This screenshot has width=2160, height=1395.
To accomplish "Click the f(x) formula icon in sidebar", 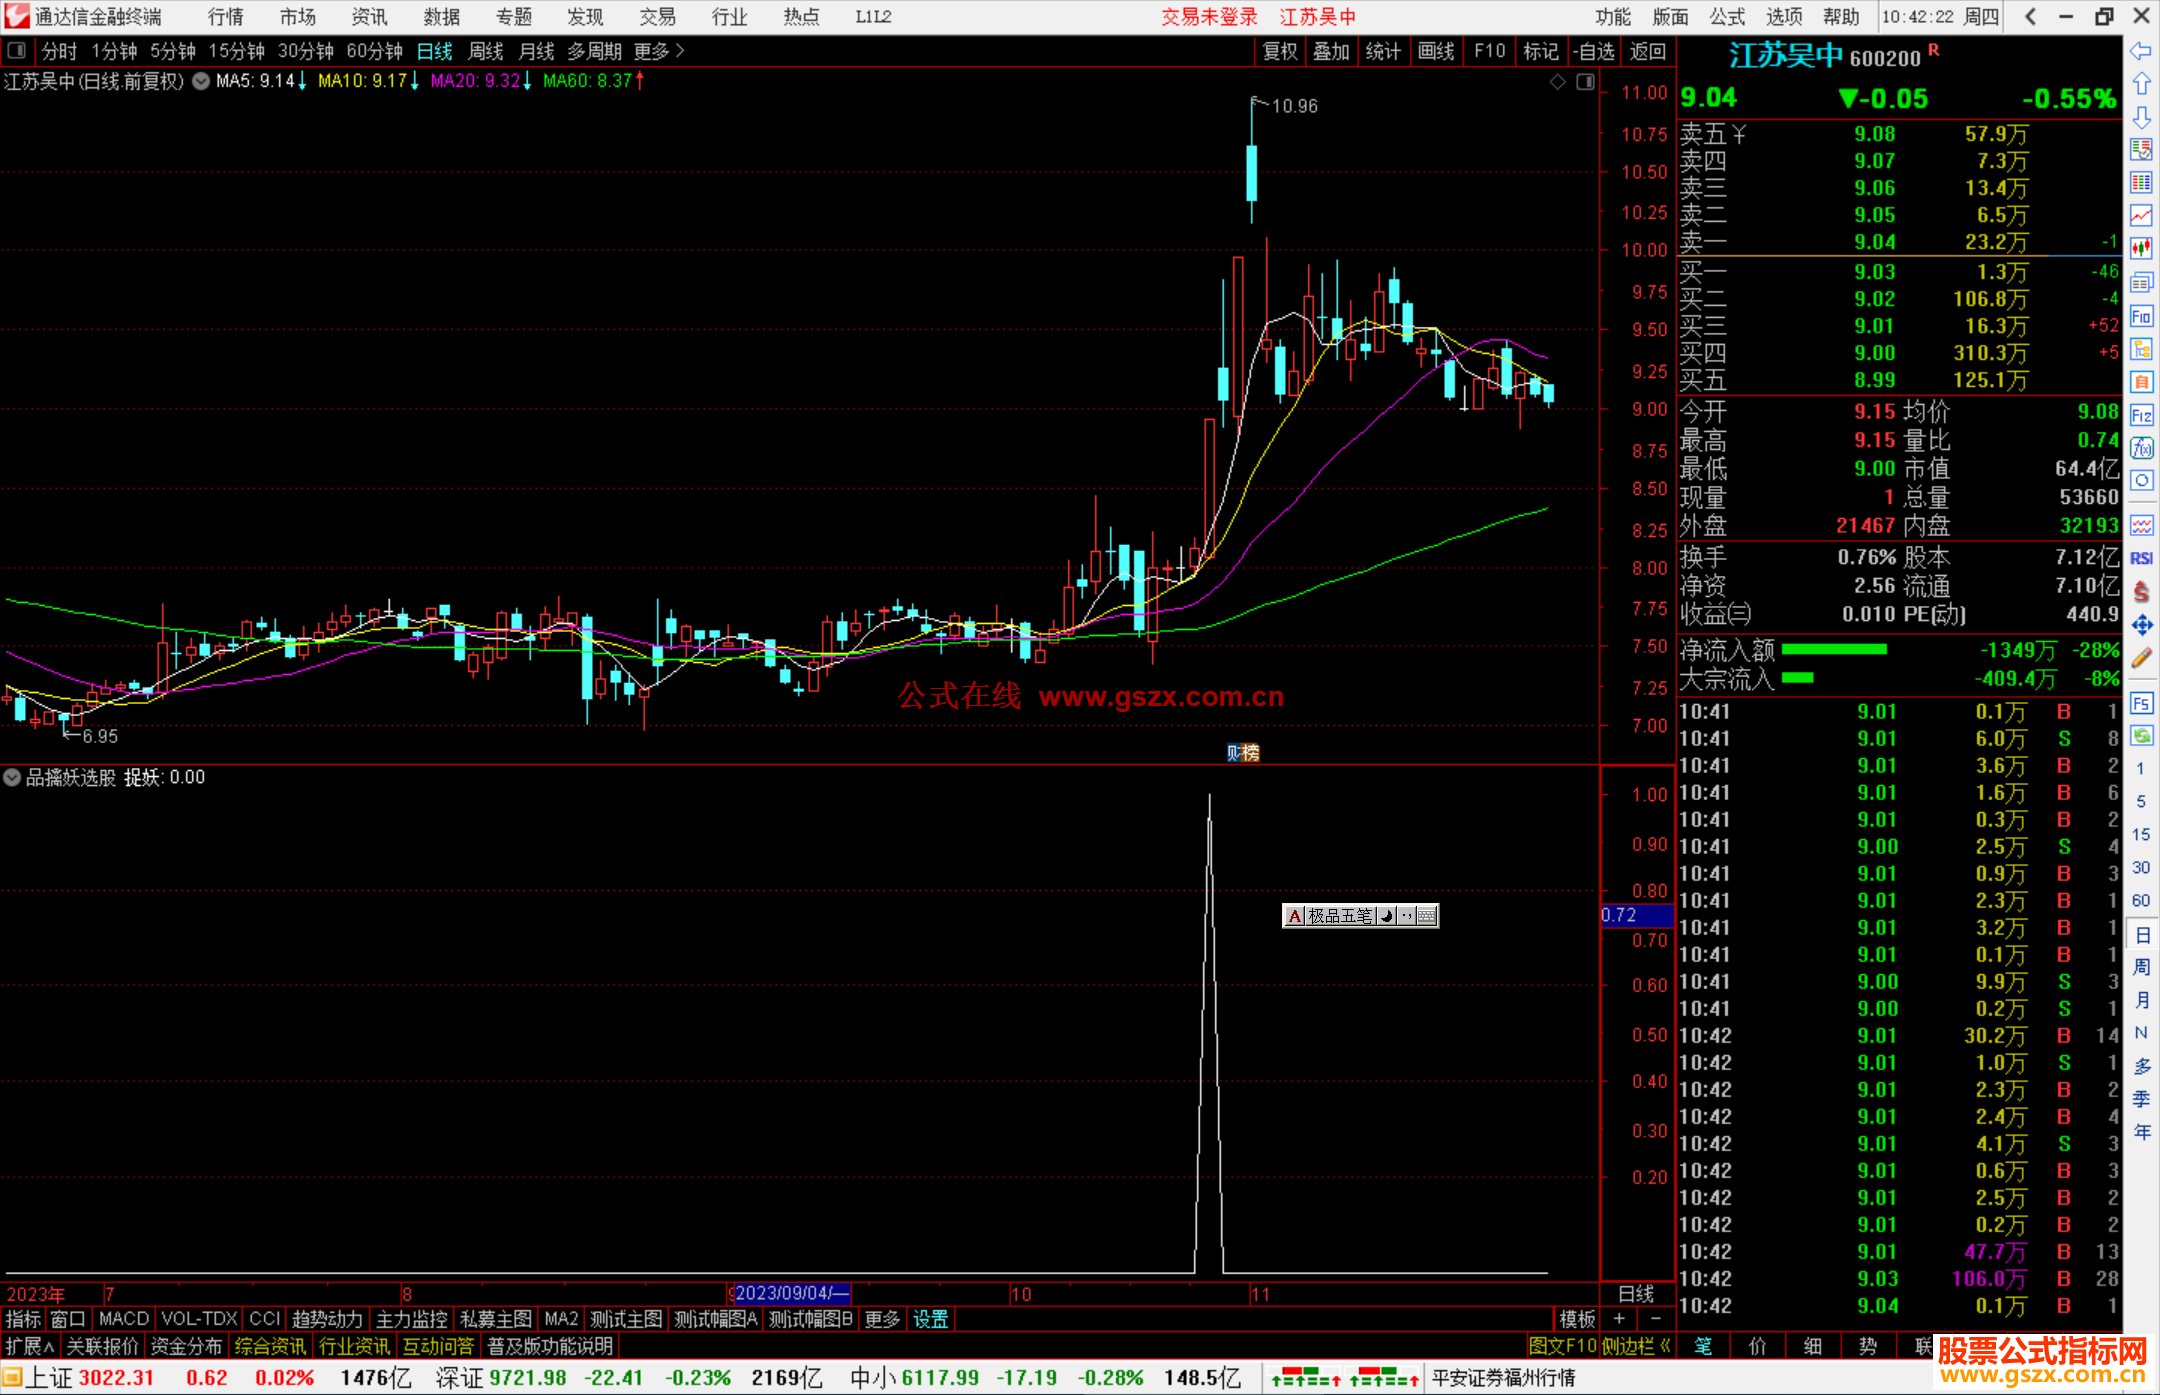I will coord(2141,448).
